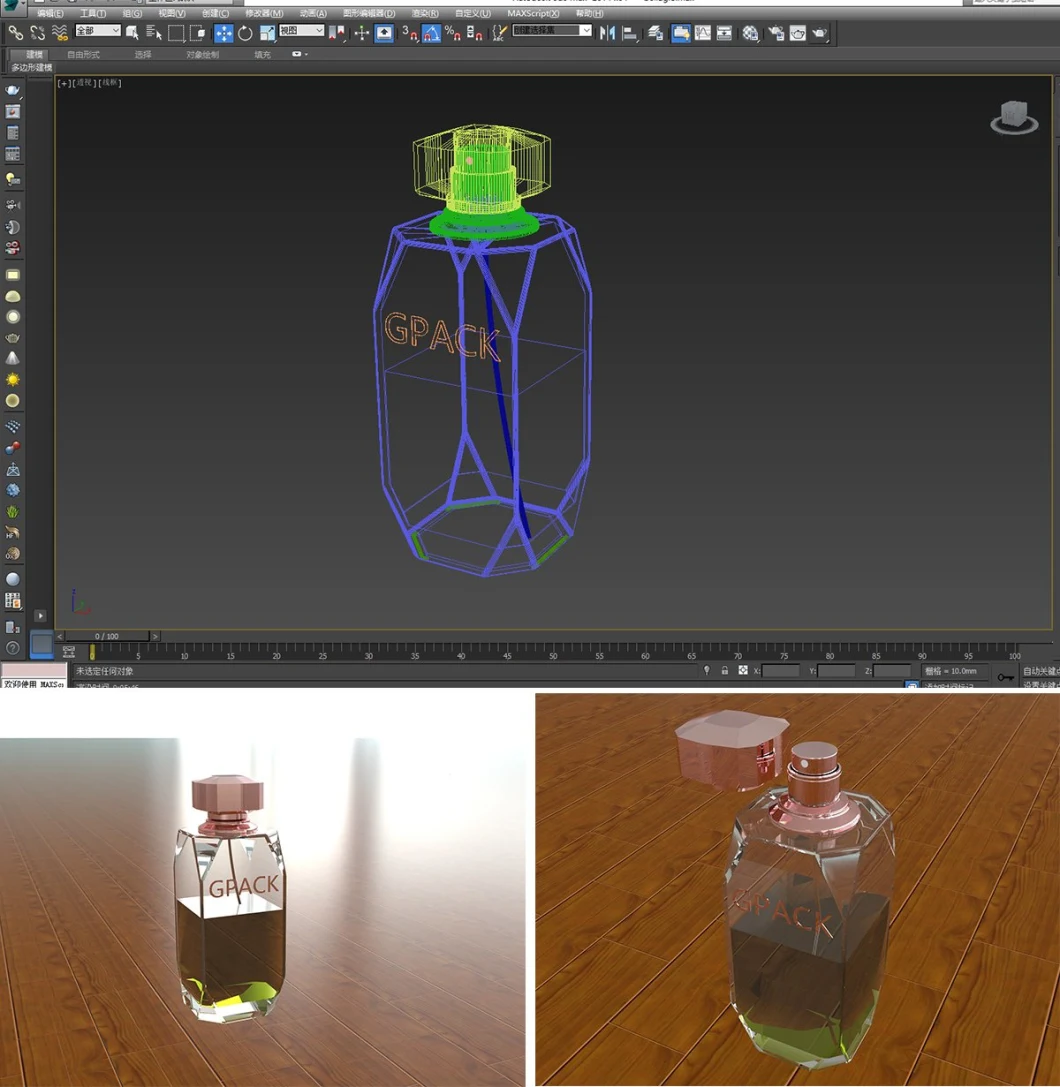Toggle the Angle Snap button
Viewport: 1060px width, 1087px height.
pos(431,33)
